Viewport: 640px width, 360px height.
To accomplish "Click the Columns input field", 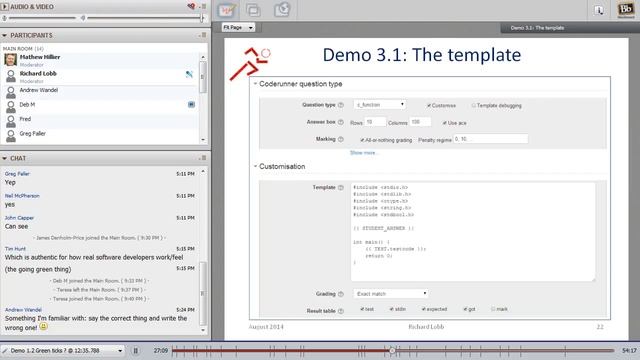I will [x=420, y=122].
